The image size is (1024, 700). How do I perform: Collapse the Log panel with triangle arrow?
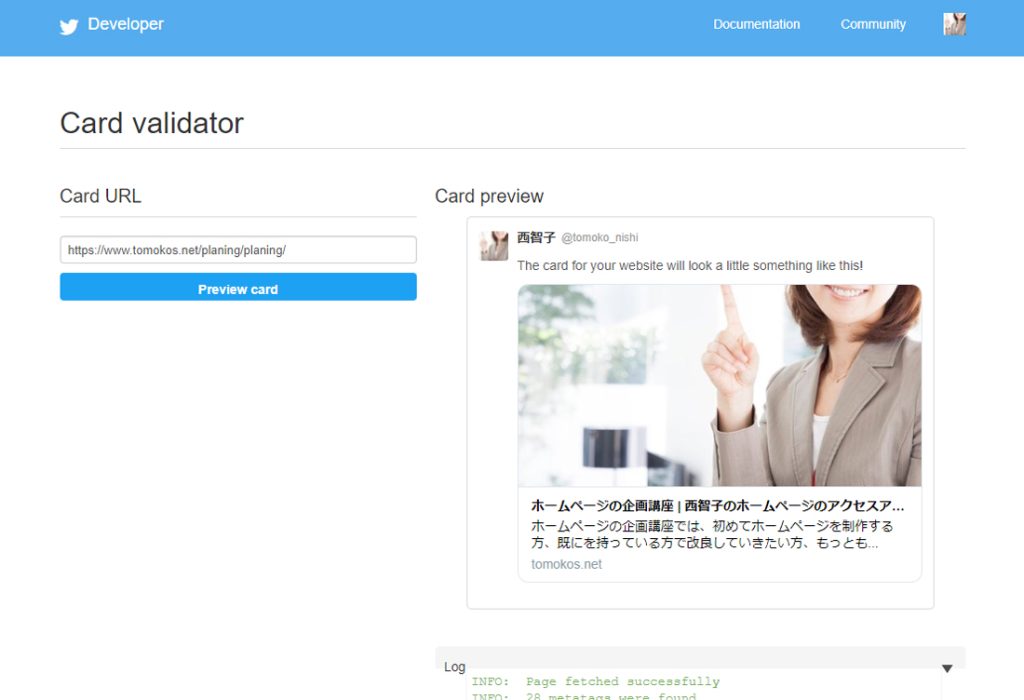pos(947,668)
